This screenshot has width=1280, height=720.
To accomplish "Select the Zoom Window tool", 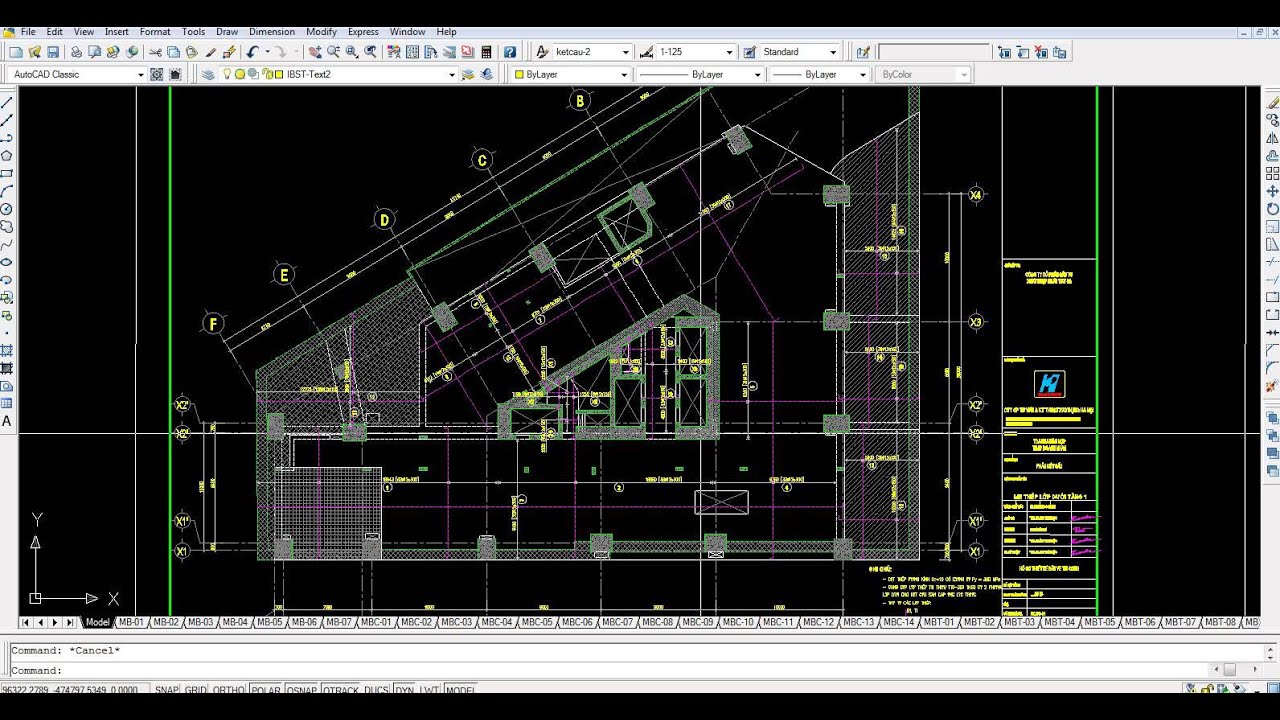I will pos(352,52).
